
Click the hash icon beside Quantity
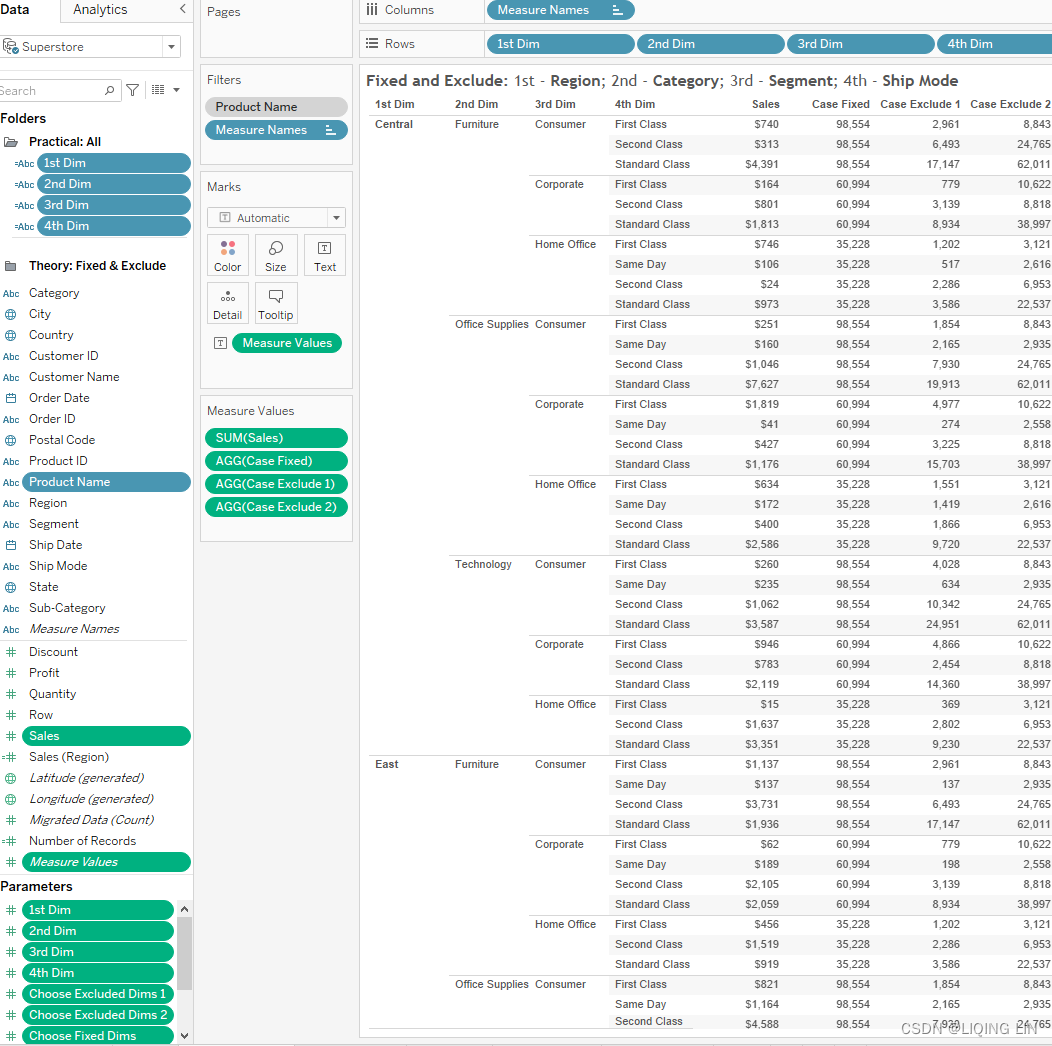(x=11, y=694)
